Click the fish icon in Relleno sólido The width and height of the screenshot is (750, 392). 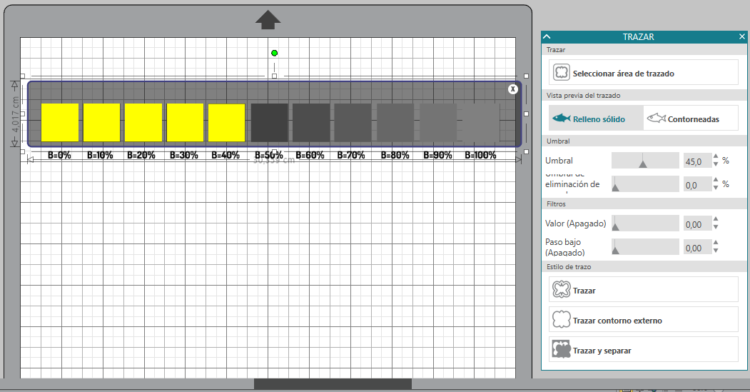[x=561, y=118]
